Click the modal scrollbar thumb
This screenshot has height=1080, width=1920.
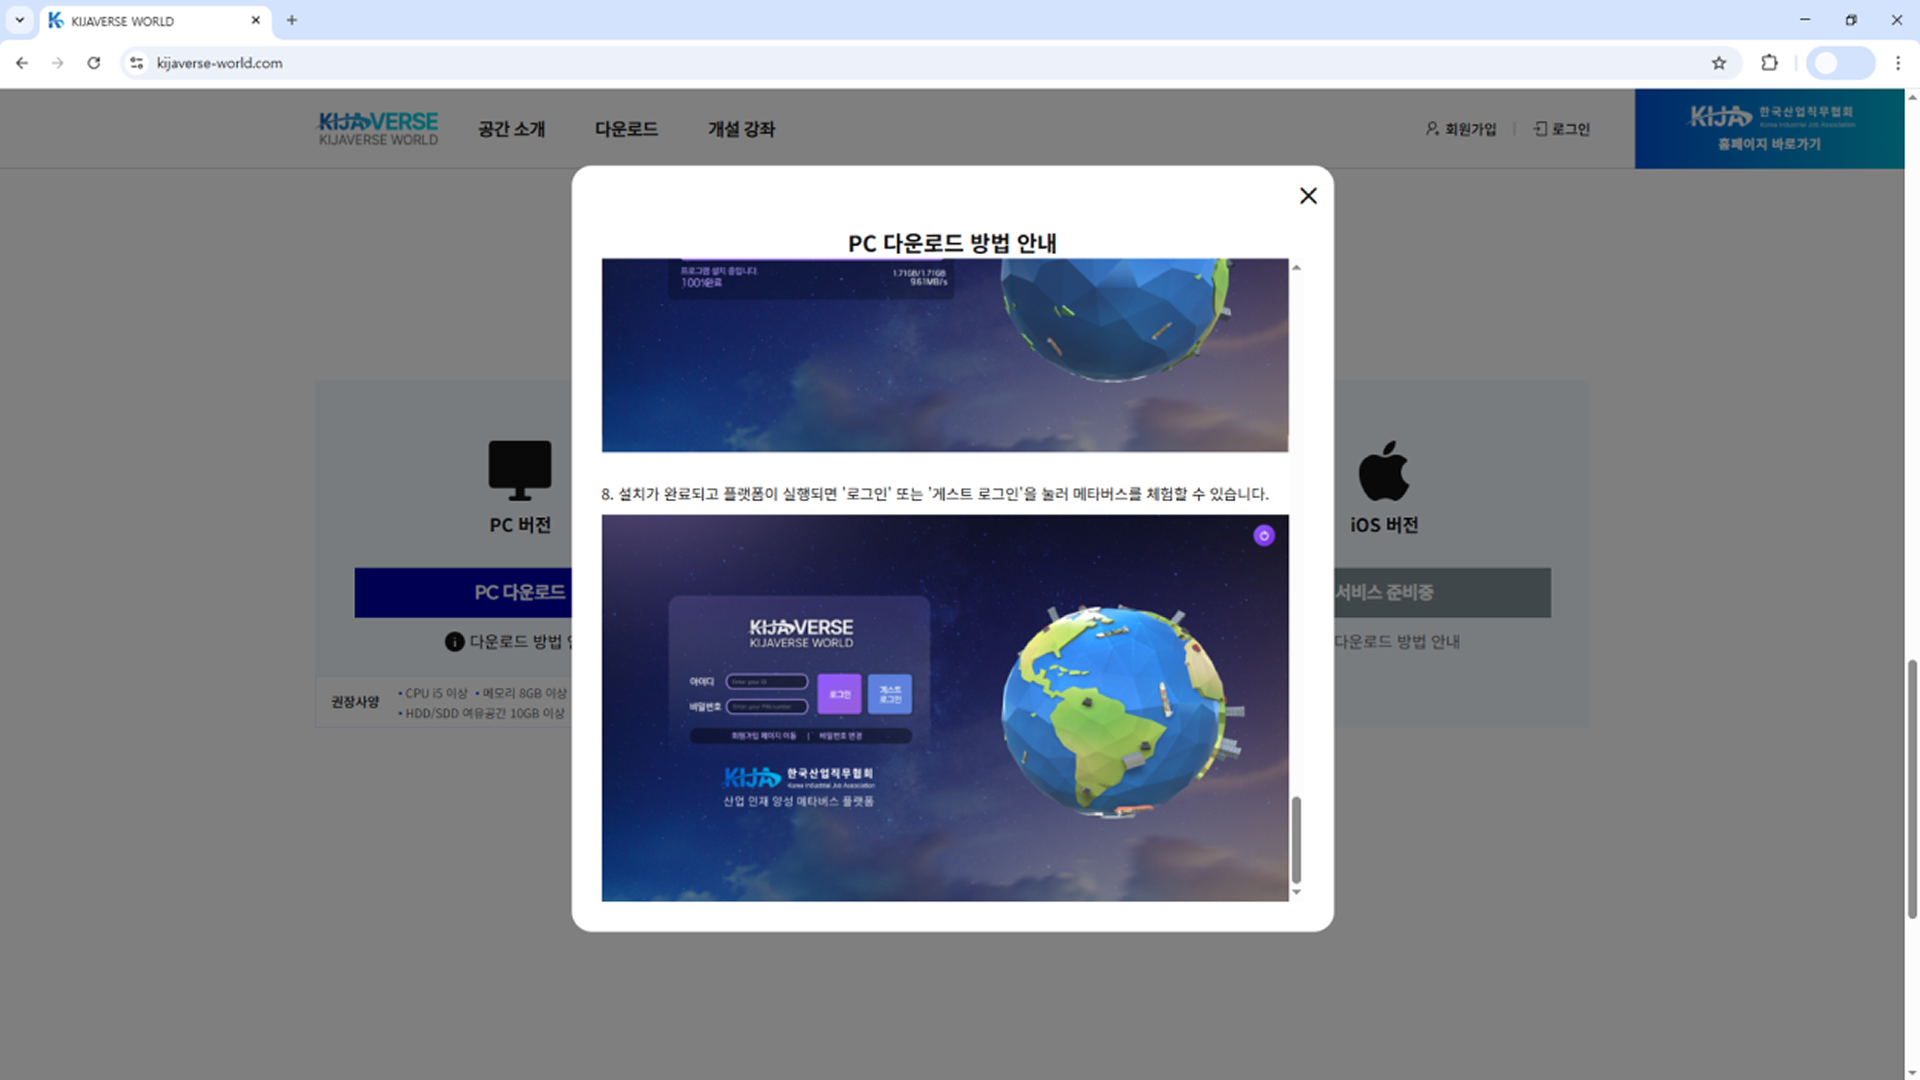[1296, 838]
